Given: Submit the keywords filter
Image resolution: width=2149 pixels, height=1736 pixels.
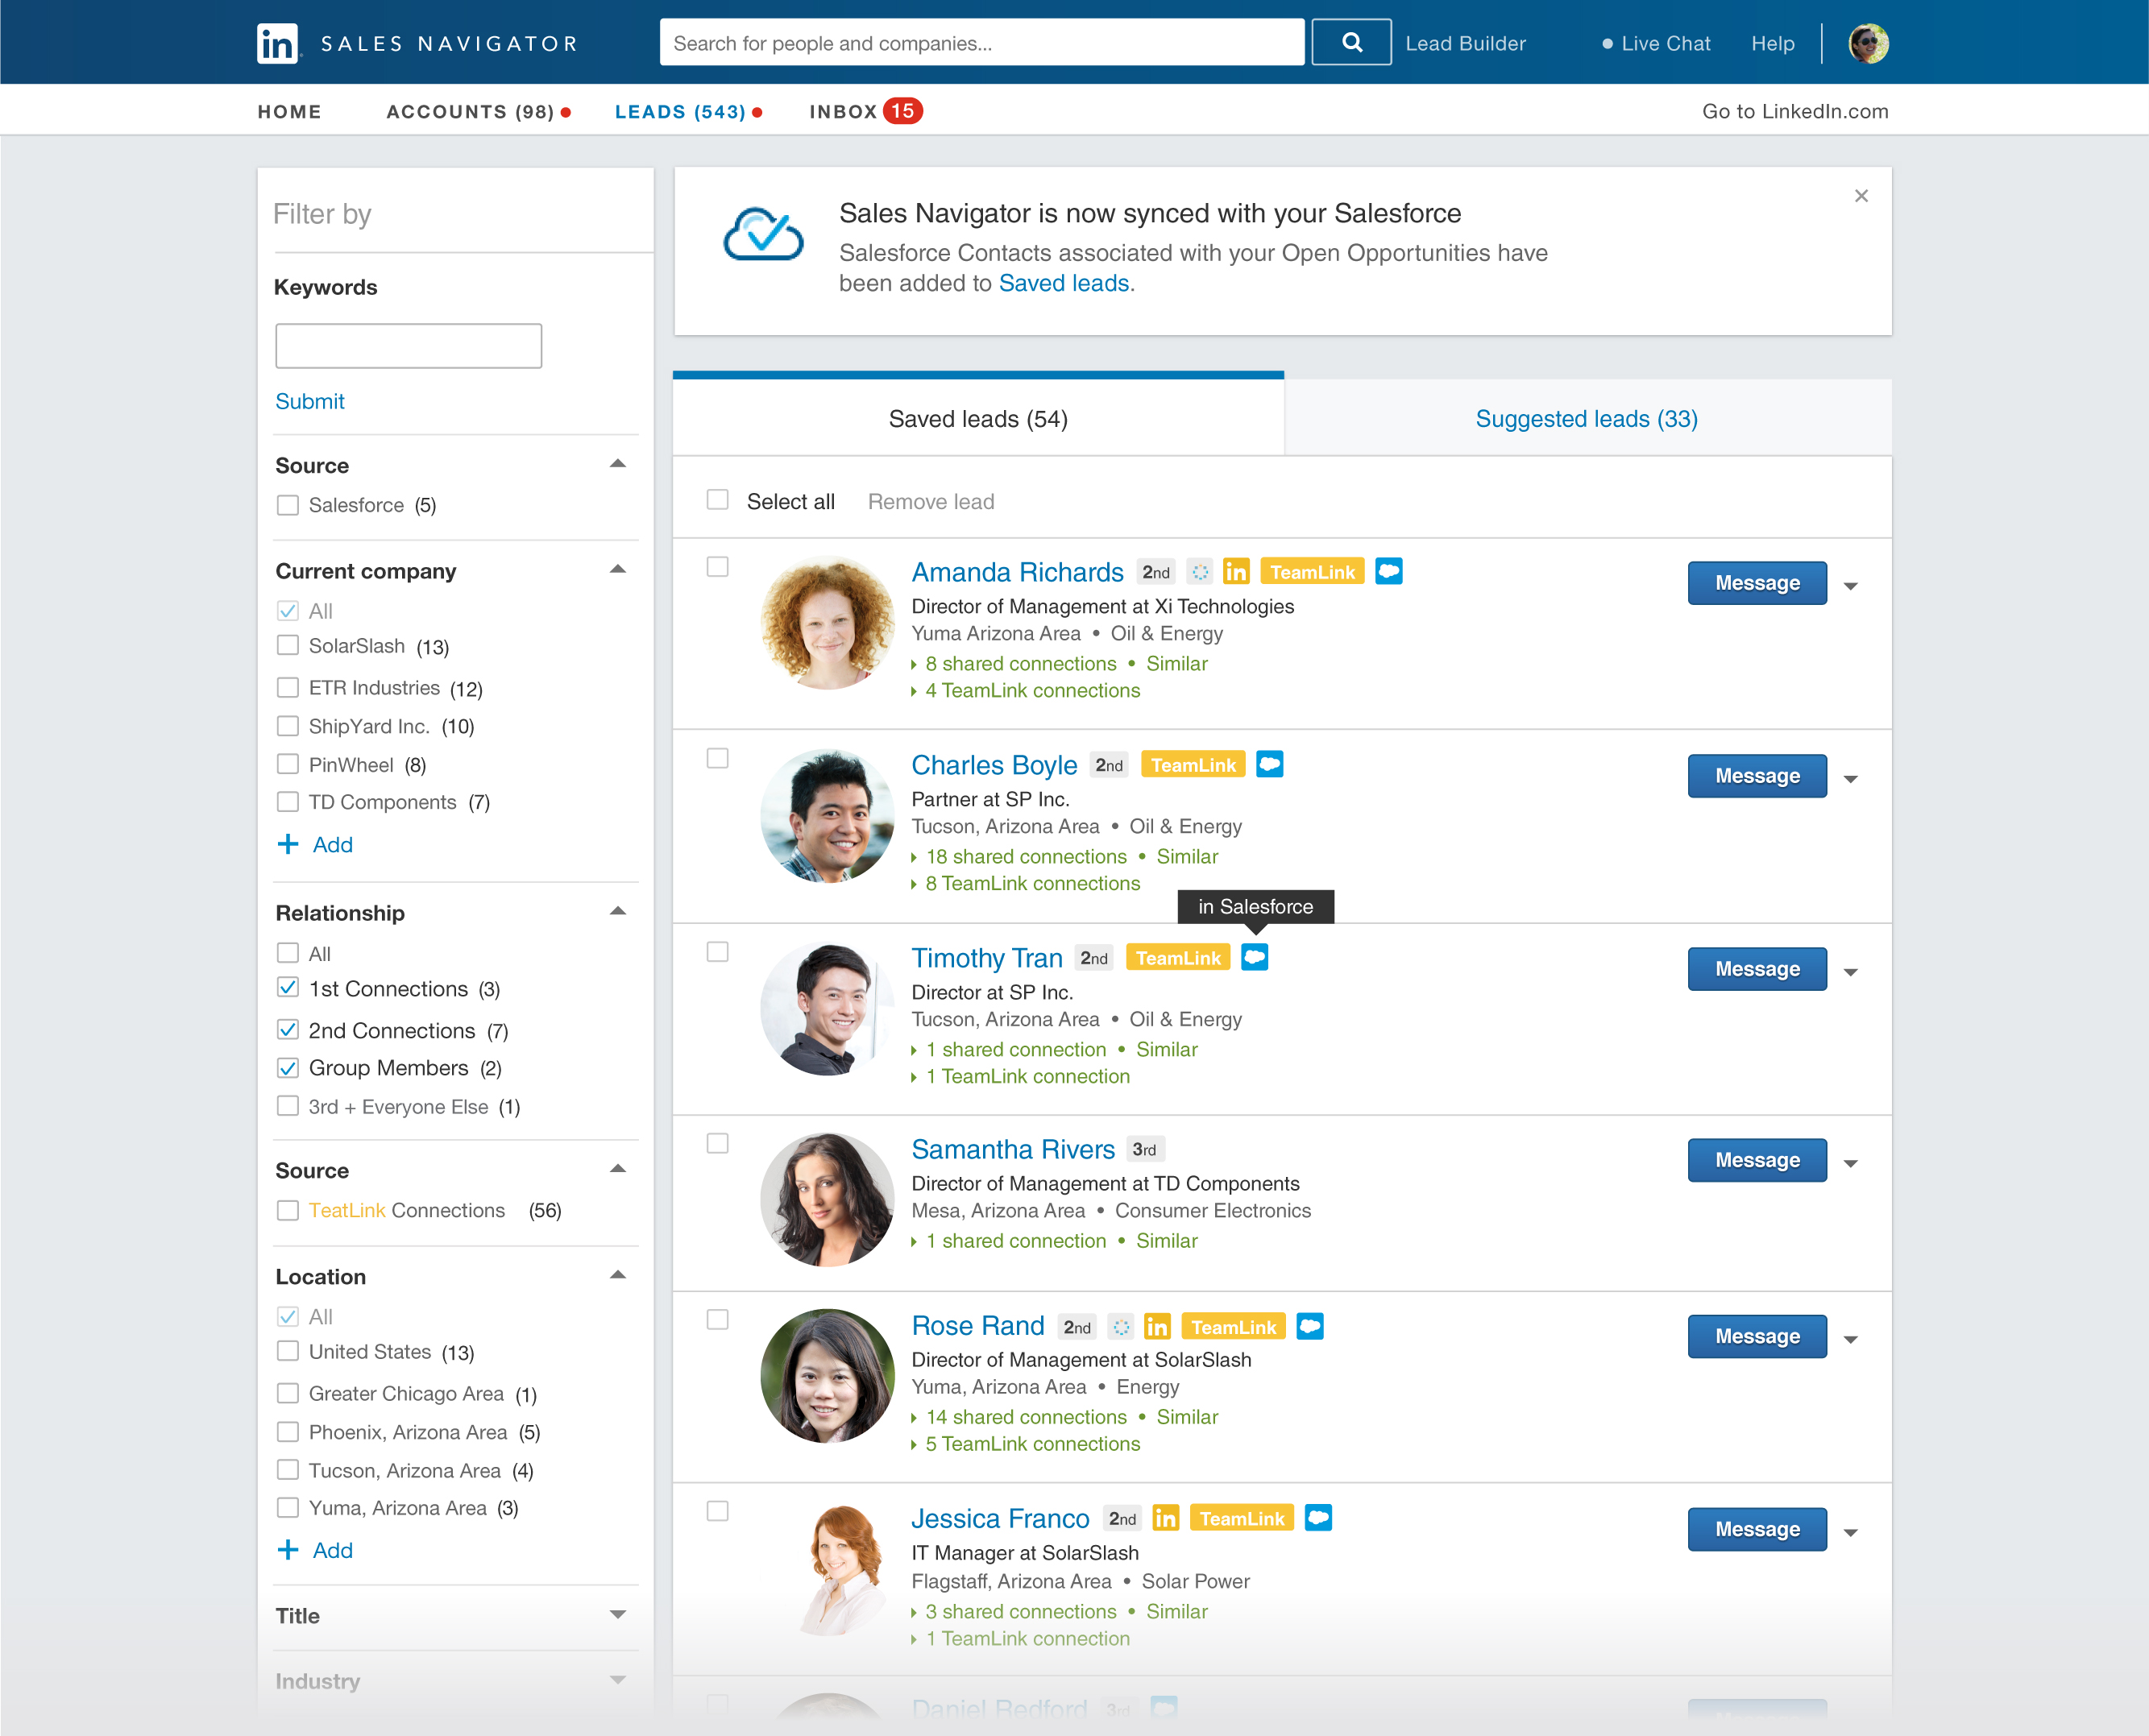Looking at the screenshot, I should point(310,402).
